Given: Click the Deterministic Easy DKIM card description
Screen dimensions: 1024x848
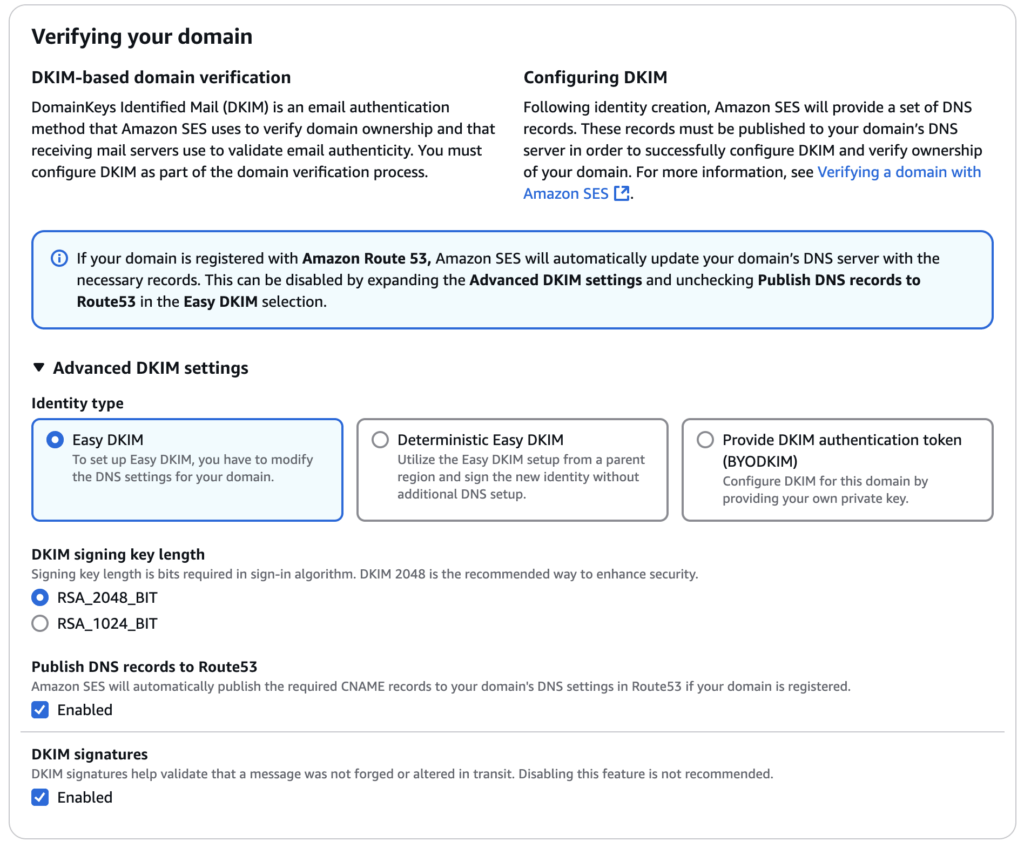Looking at the screenshot, I should click(520, 477).
